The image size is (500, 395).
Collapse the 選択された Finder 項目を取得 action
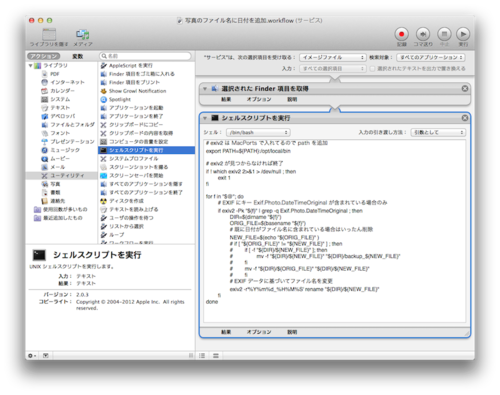click(x=205, y=89)
